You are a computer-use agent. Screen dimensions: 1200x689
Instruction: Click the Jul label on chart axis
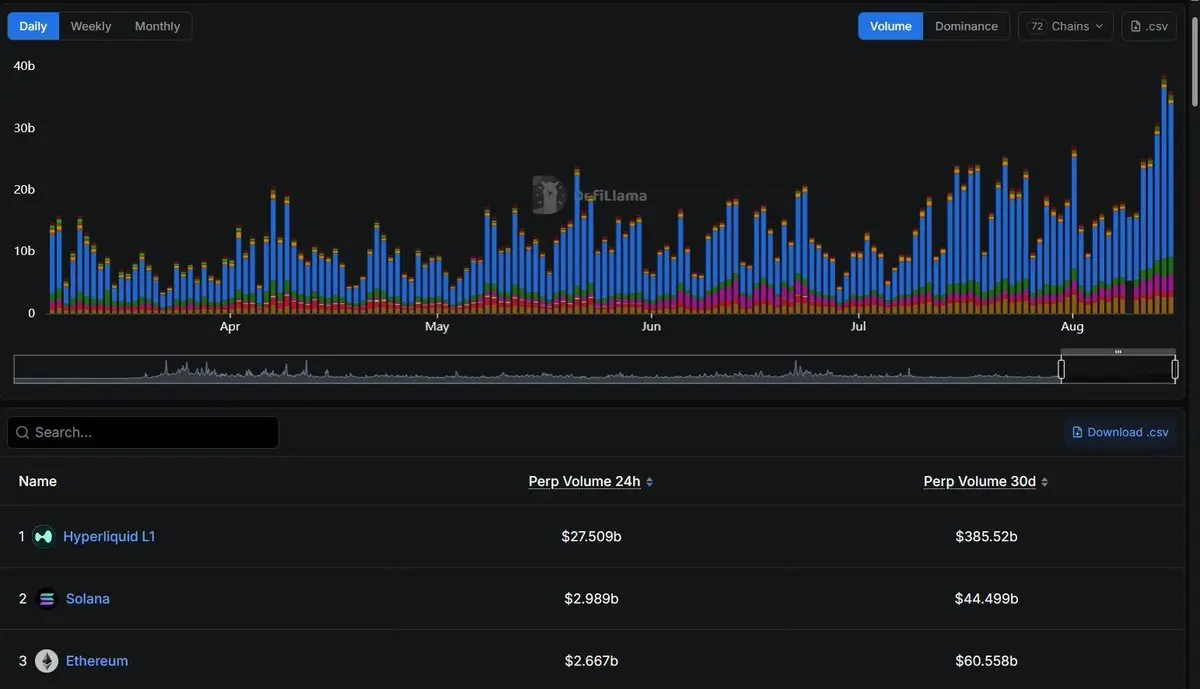(858, 327)
